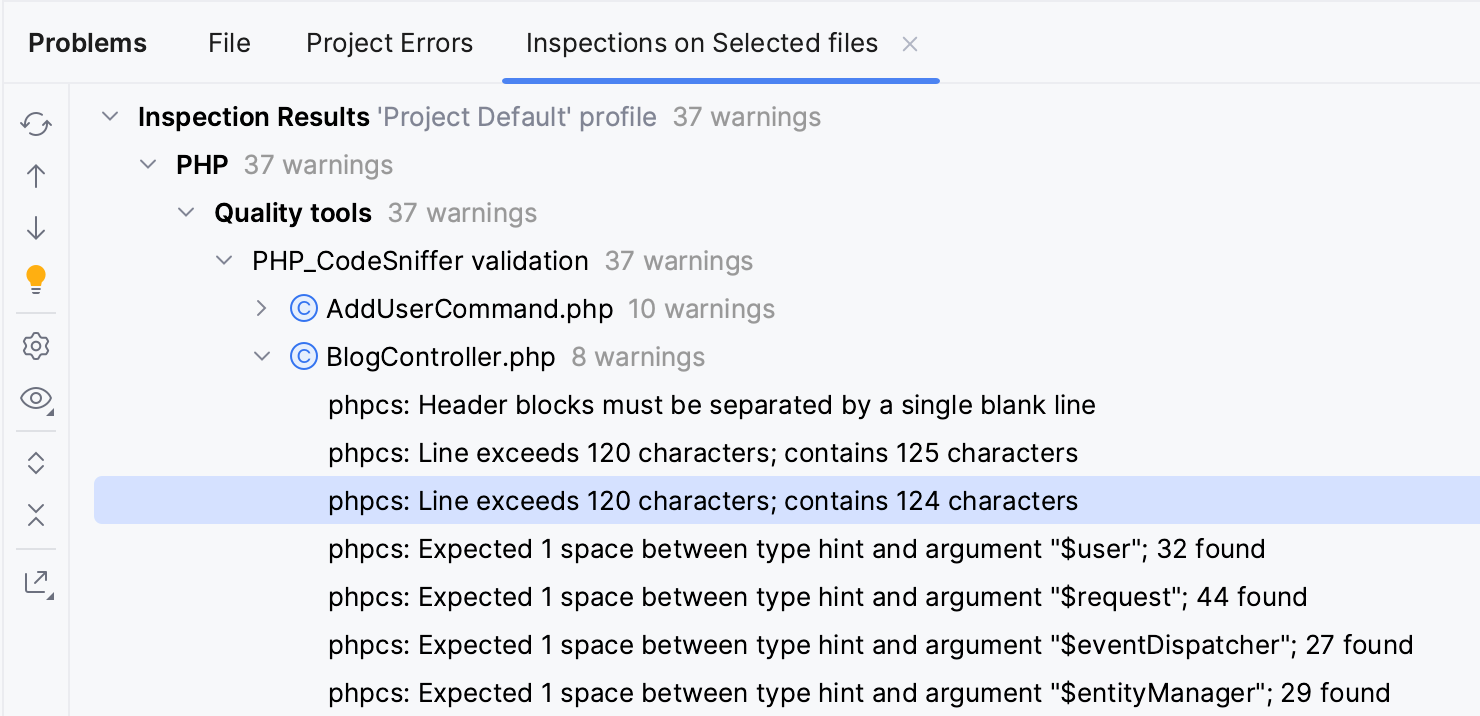Screen dimensions: 1480x716
Task: Collapse all inspection results nodes
Action: tap(36, 515)
